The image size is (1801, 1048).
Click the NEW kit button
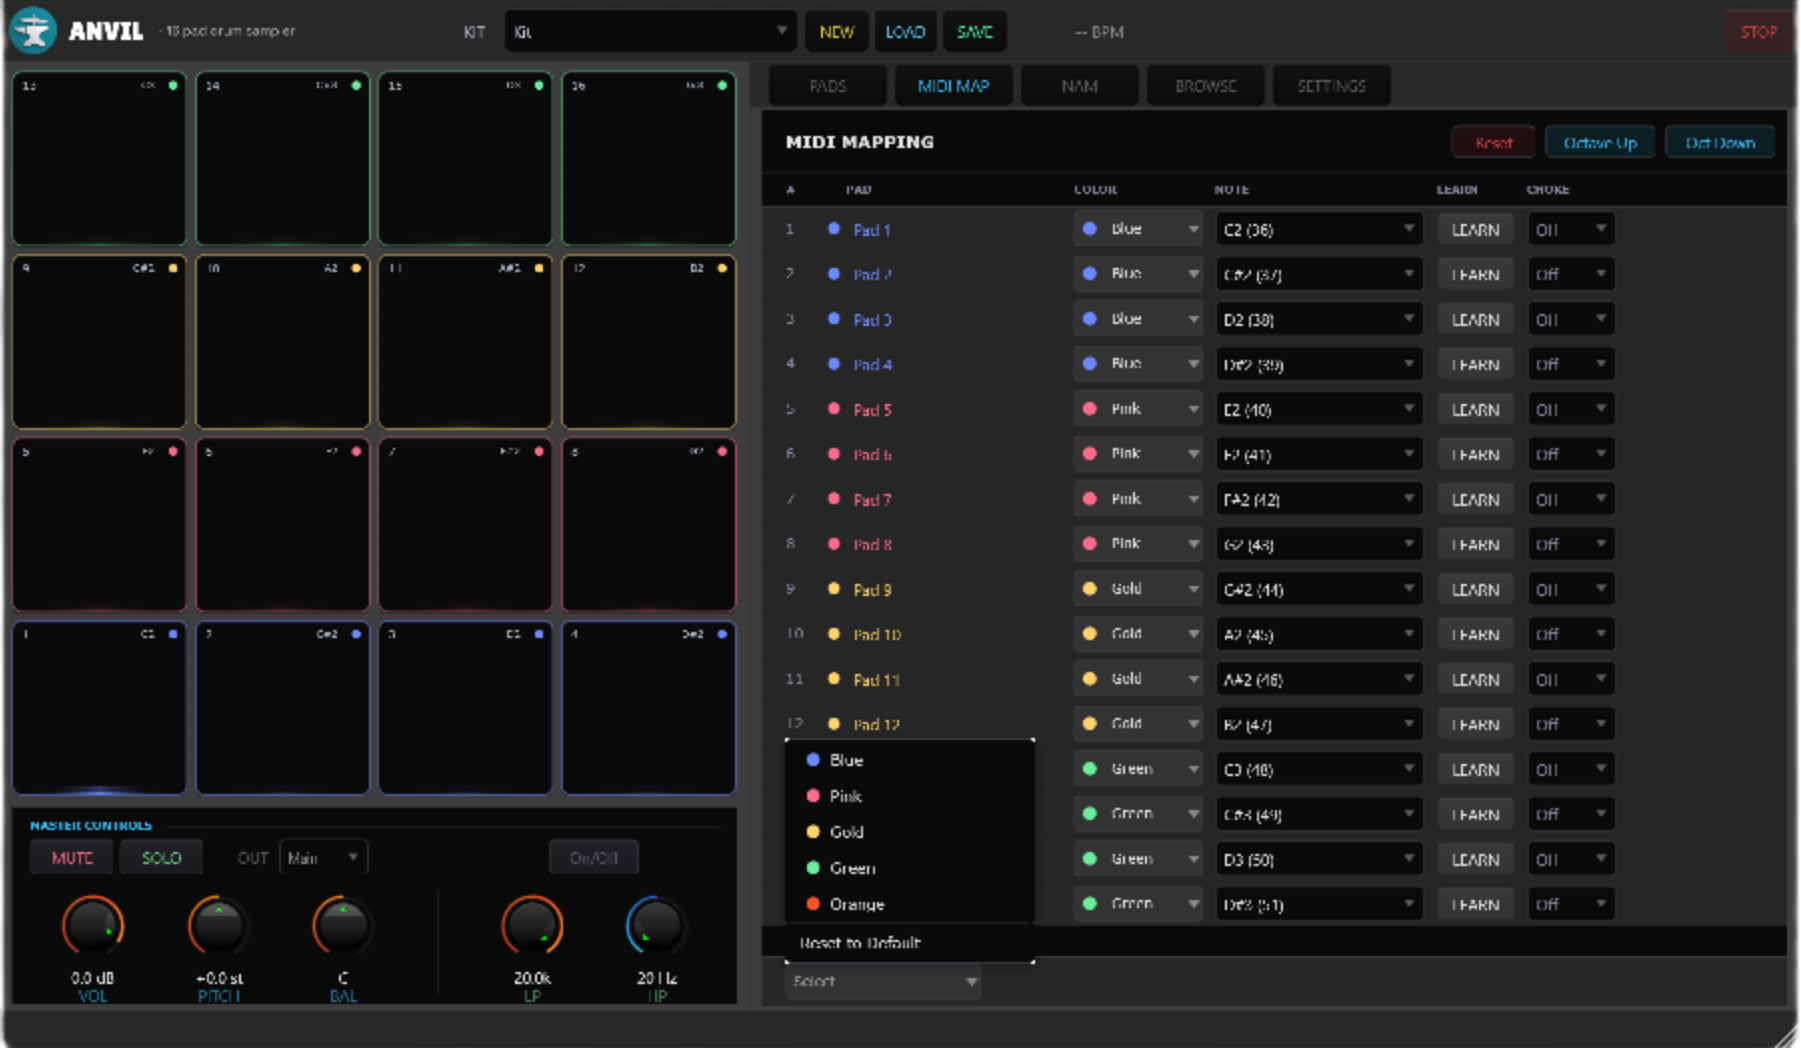(x=837, y=32)
